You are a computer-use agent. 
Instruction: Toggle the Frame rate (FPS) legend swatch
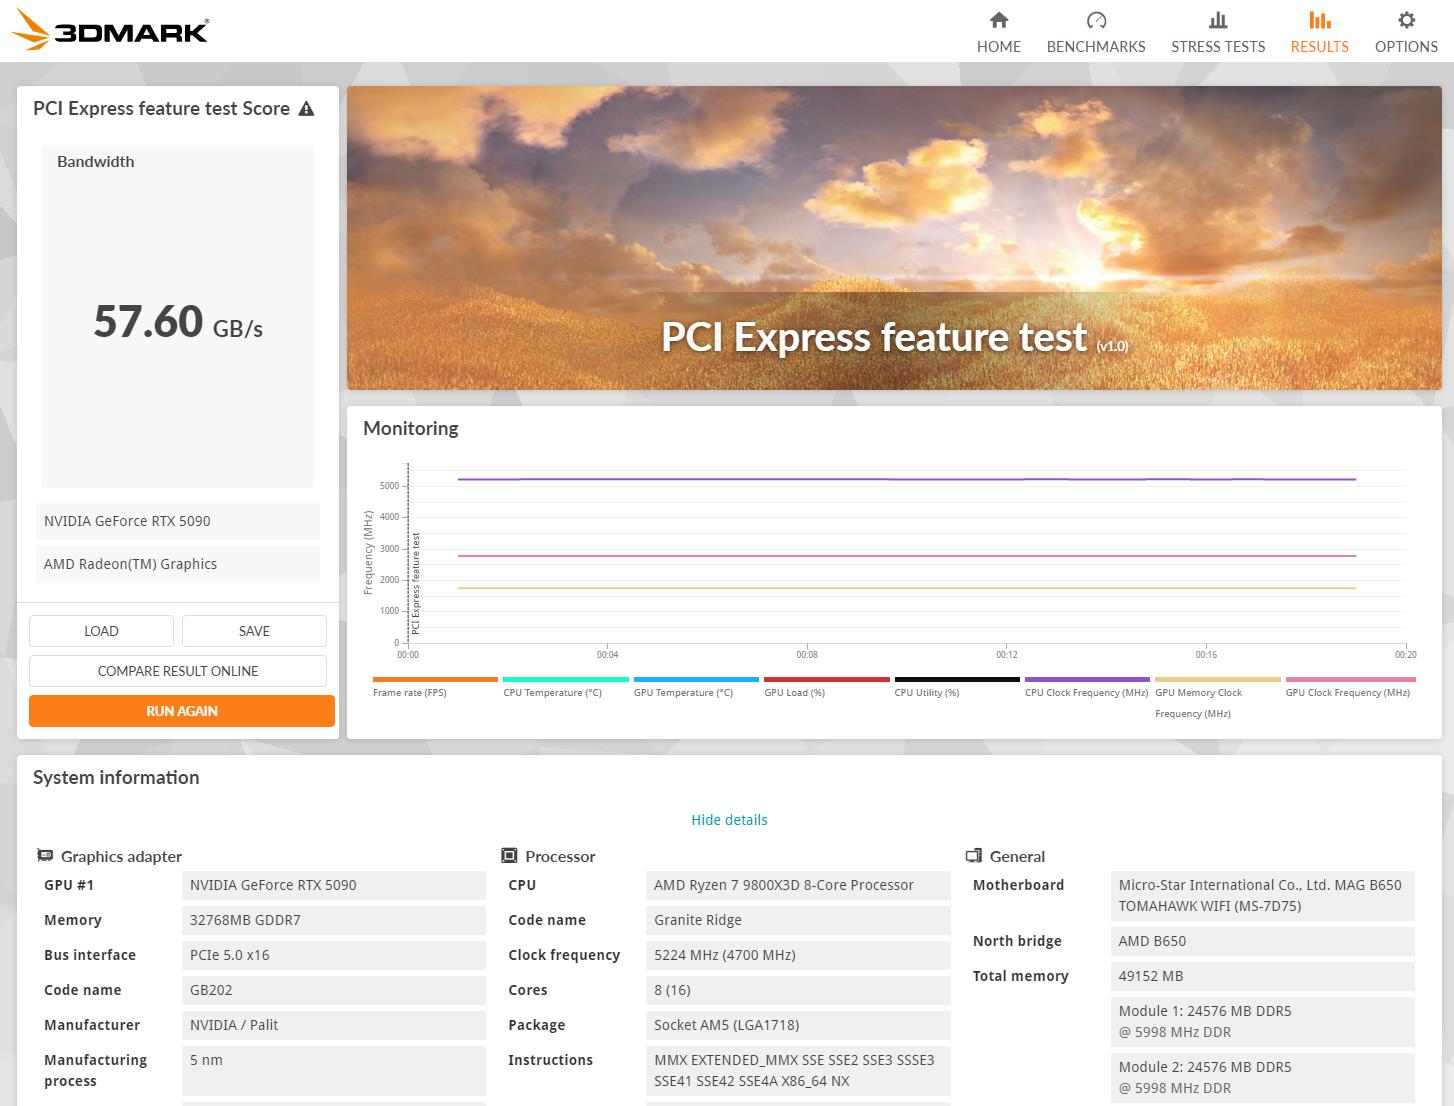(435, 680)
